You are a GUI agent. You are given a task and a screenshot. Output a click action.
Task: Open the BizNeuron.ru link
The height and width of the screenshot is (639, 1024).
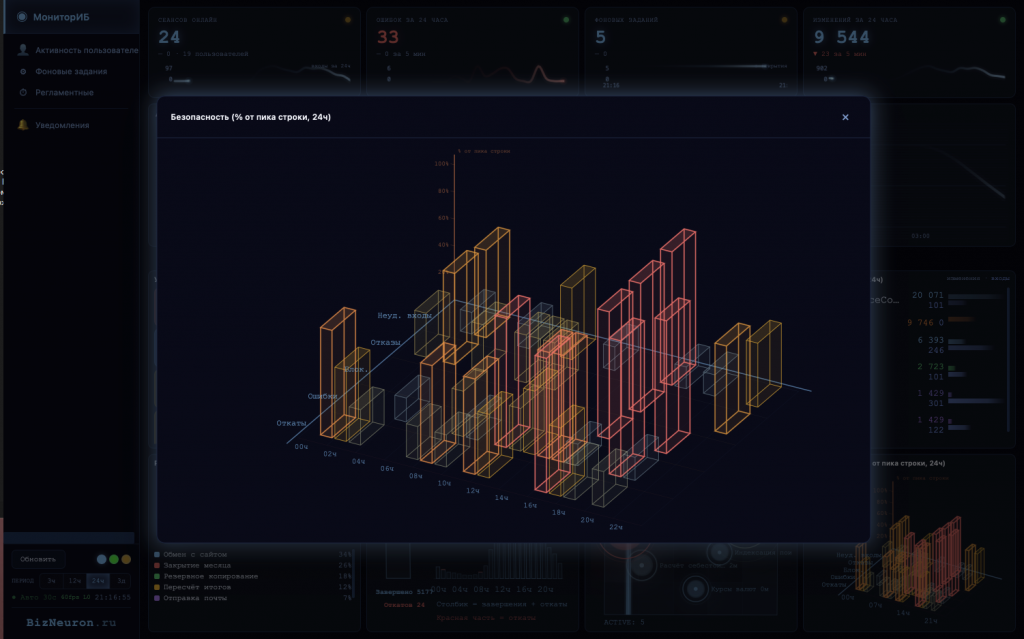click(71, 623)
